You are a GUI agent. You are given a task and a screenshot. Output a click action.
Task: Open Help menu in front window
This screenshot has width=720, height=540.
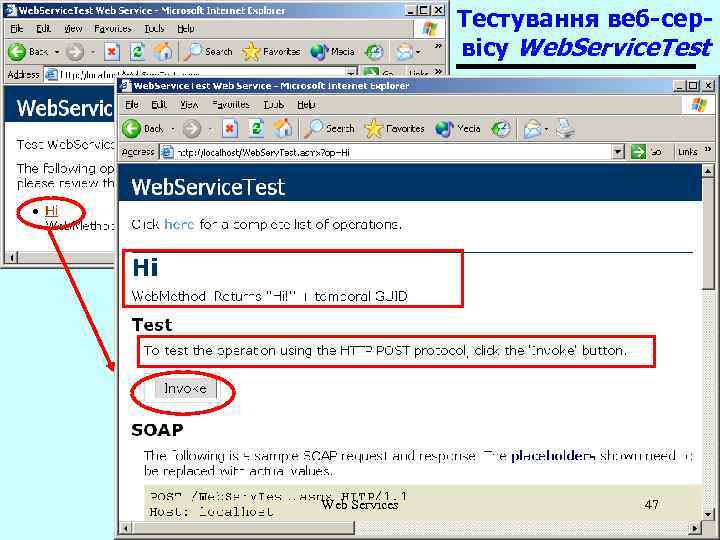(x=306, y=105)
